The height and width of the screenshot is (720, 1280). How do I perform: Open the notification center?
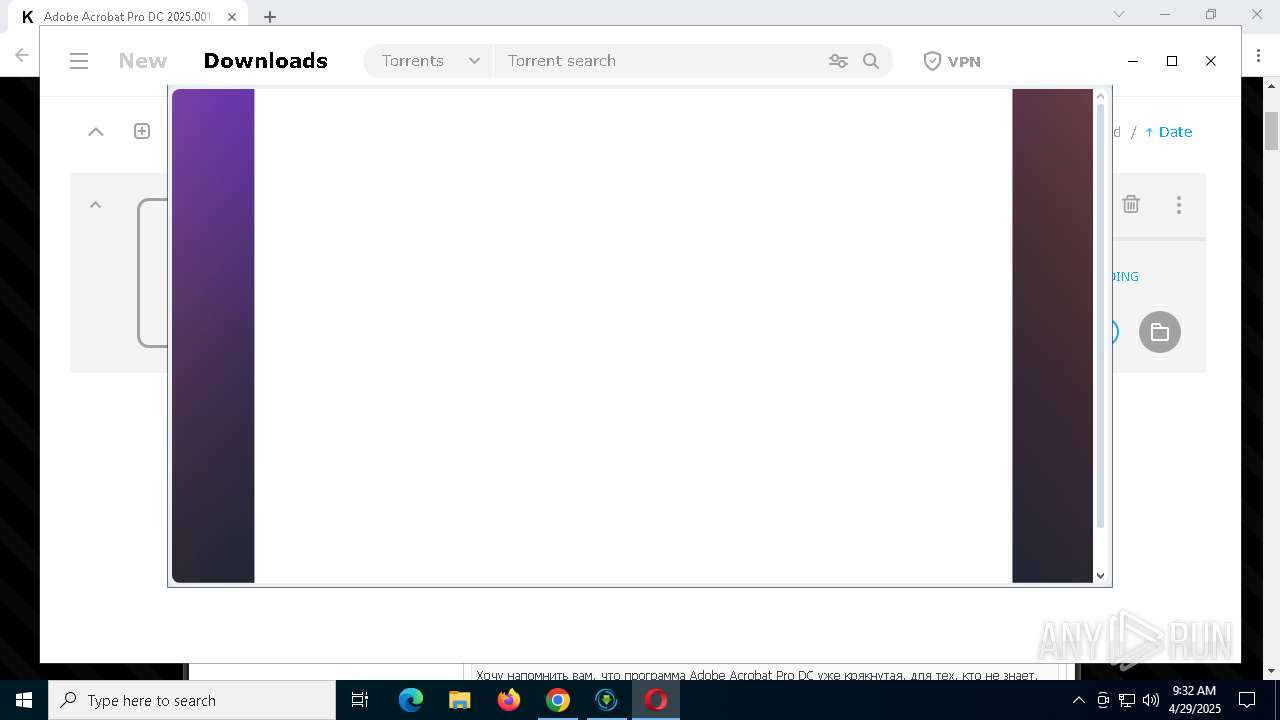[1247, 700]
